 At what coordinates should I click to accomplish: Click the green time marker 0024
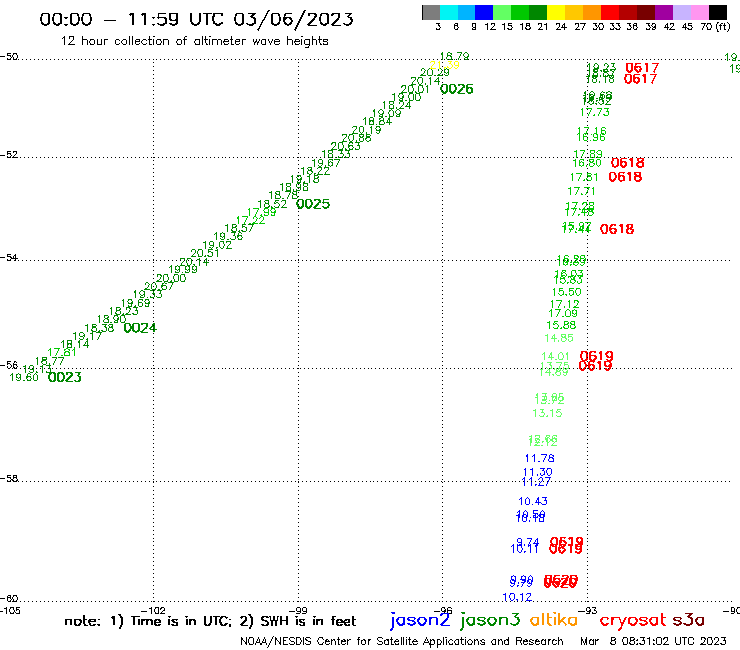click(140, 328)
